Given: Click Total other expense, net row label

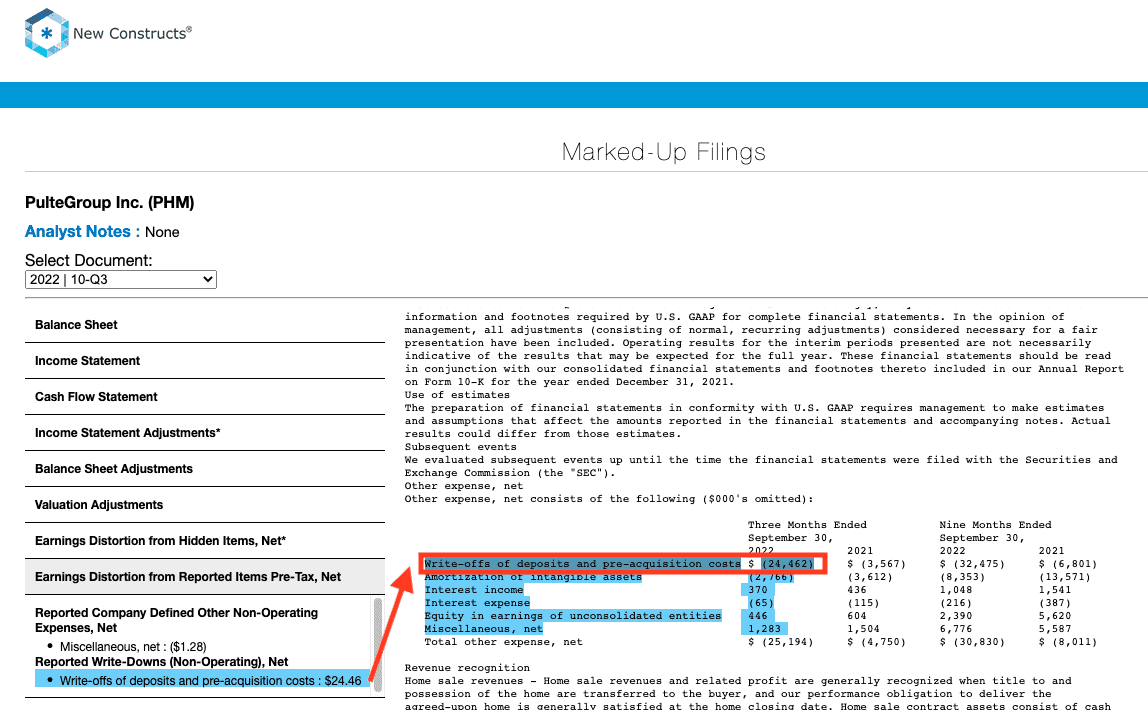Looking at the screenshot, I should [x=503, y=642].
